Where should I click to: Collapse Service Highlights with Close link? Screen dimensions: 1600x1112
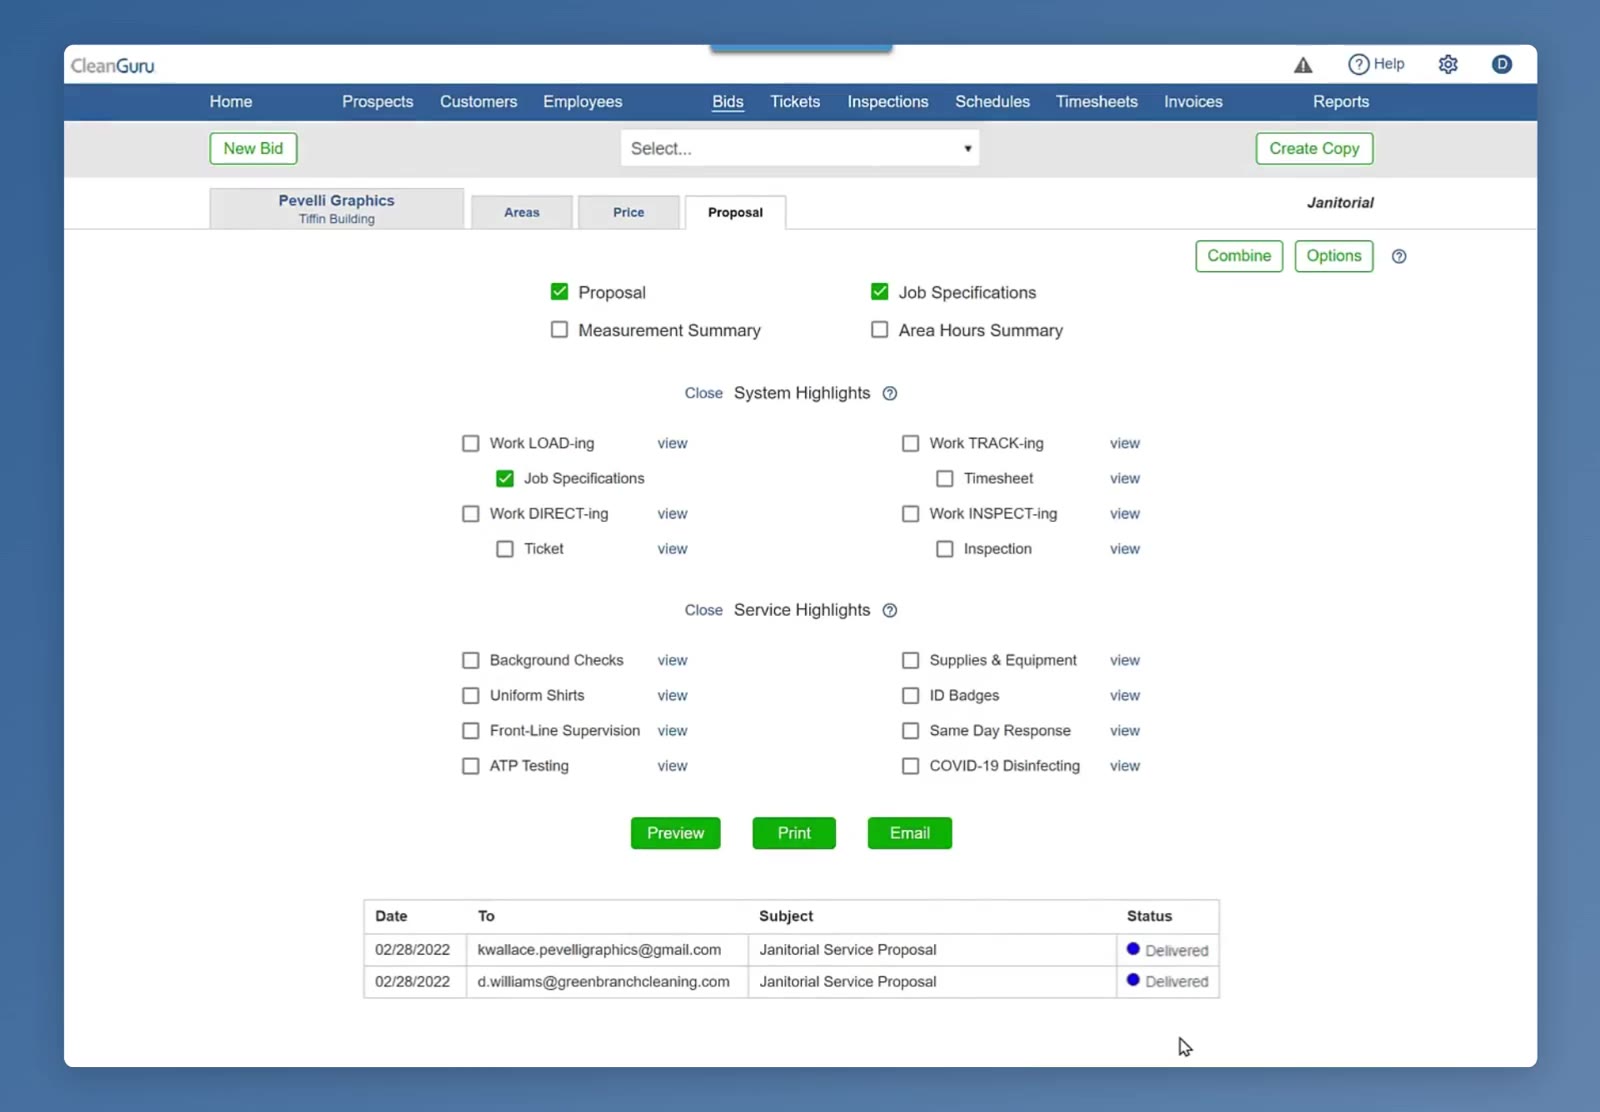pyautogui.click(x=703, y=610)
